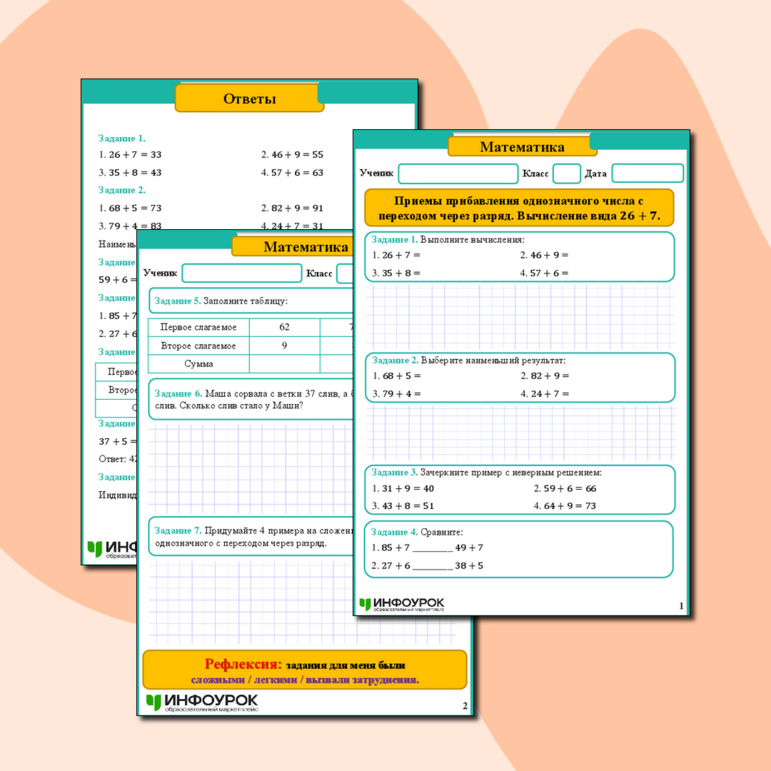Viewport: 771px width, 771px height.
Task: Click the empty Сумма cell under 9
Action: click(x=284, y=364)
